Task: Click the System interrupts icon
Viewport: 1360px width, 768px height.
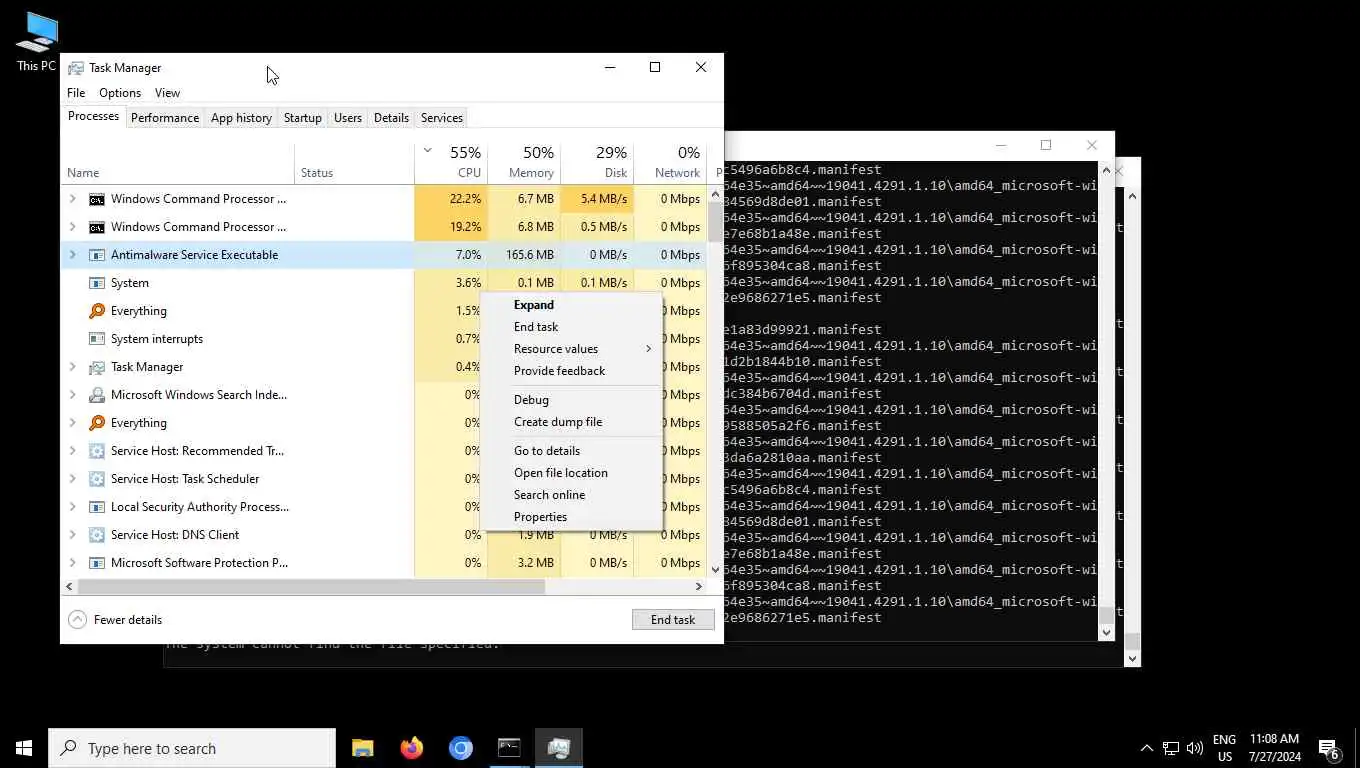Action: point(97,339)
